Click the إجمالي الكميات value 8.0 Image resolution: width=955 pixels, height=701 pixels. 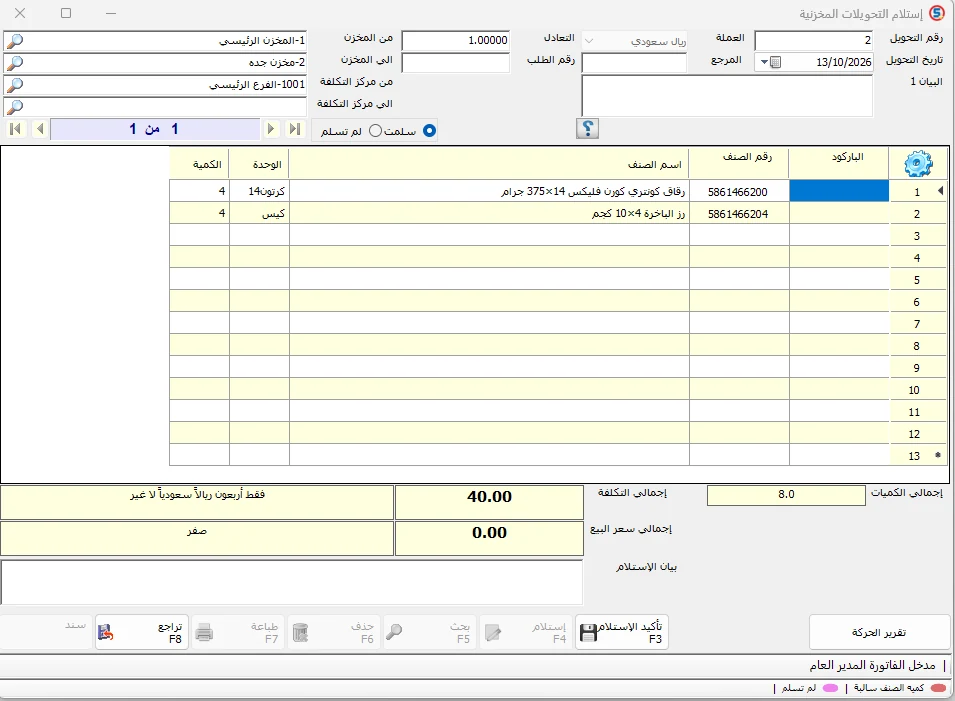pyautogui.click(x=786, y=495)
